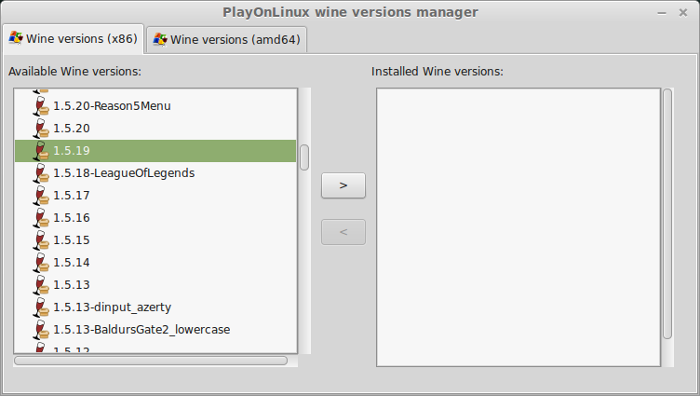Click the wine icon next to 1.5.20
Screen dimensions: 700x396
point(41,129)
